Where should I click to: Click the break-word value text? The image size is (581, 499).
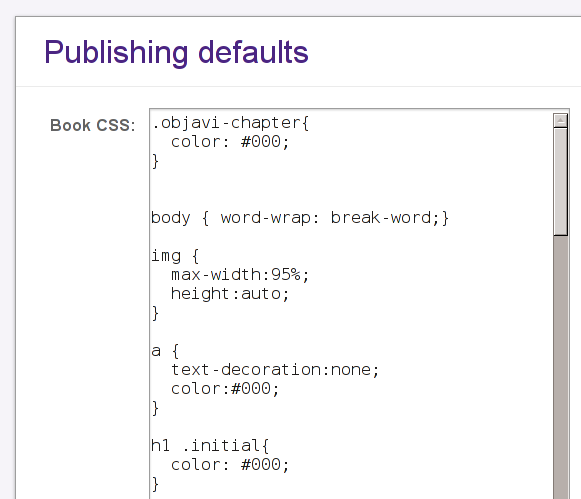click(381, 217)
